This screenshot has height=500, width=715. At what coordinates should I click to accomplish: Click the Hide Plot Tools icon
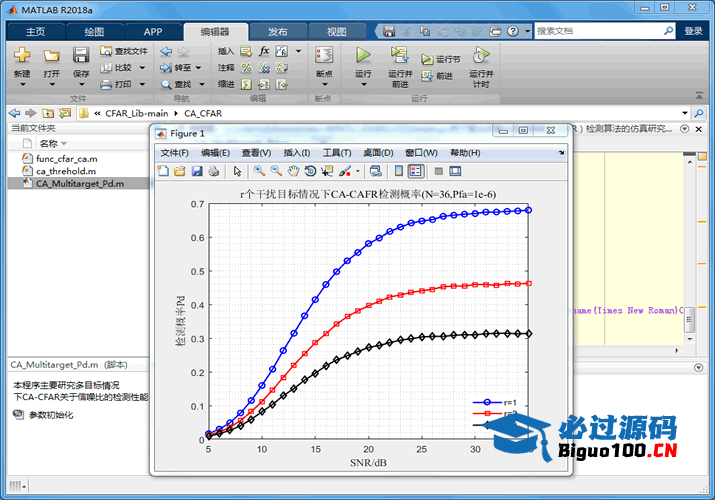coord(439,171)
